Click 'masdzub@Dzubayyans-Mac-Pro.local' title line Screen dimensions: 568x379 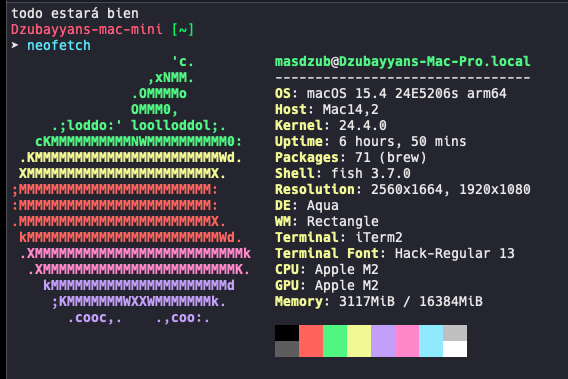(x=402, y=62)
